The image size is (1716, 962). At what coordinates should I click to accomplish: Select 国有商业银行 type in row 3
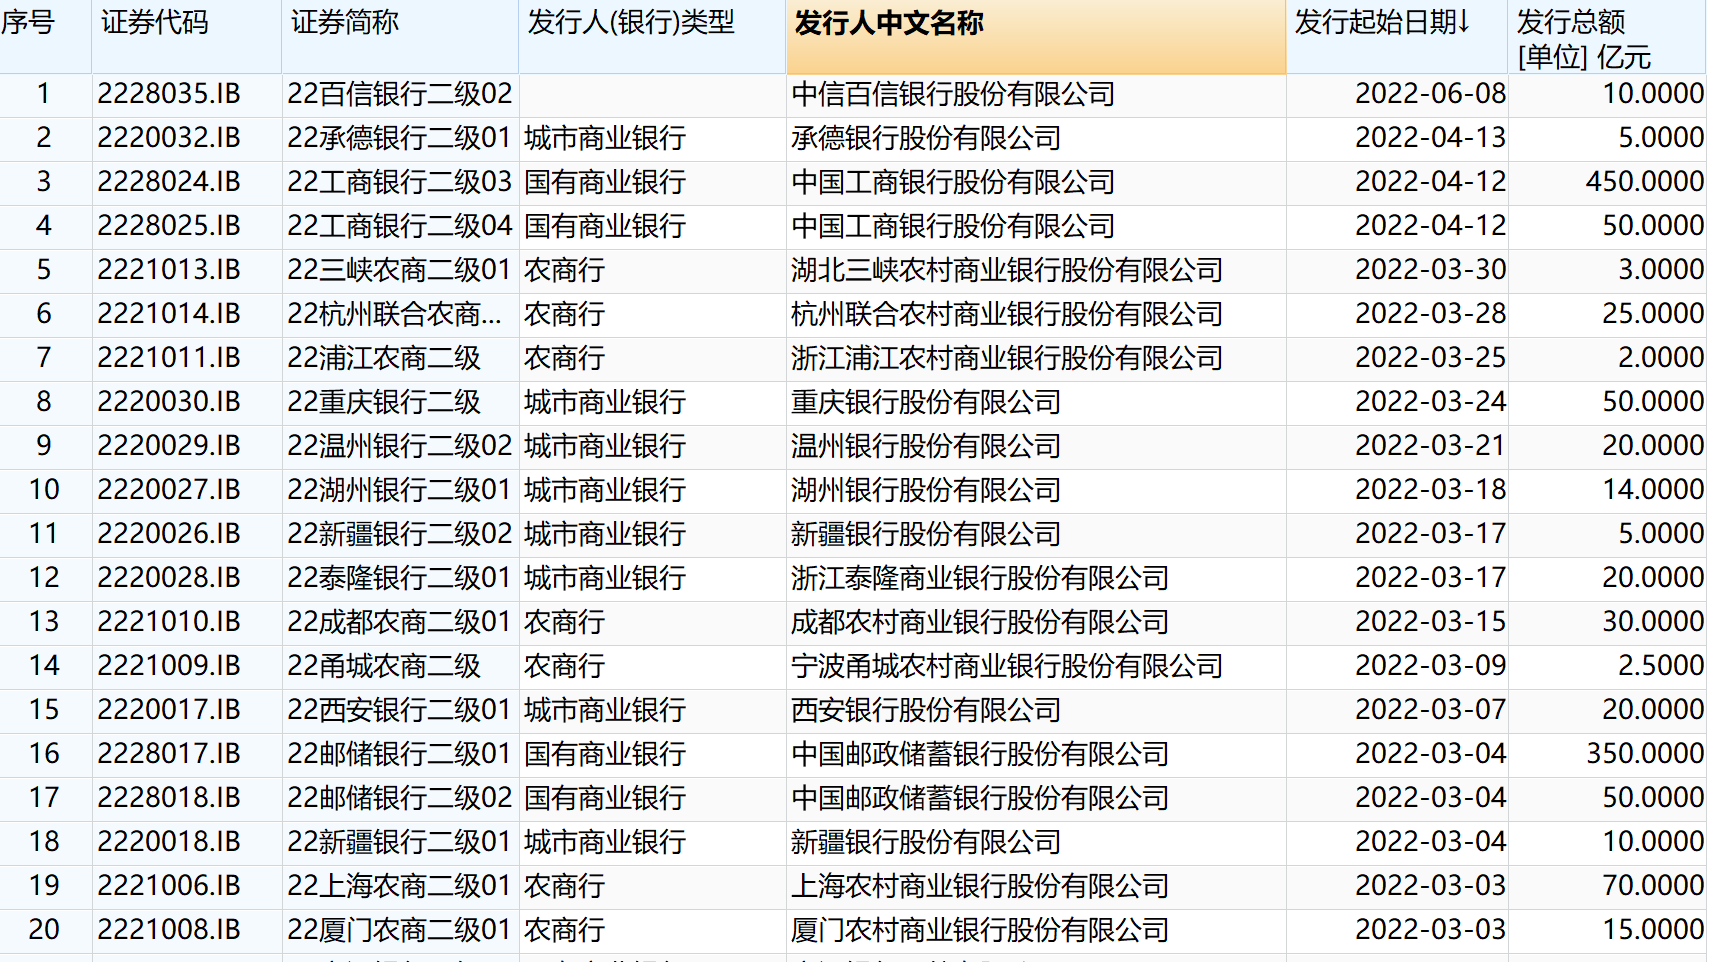click(x=605, y=182)
